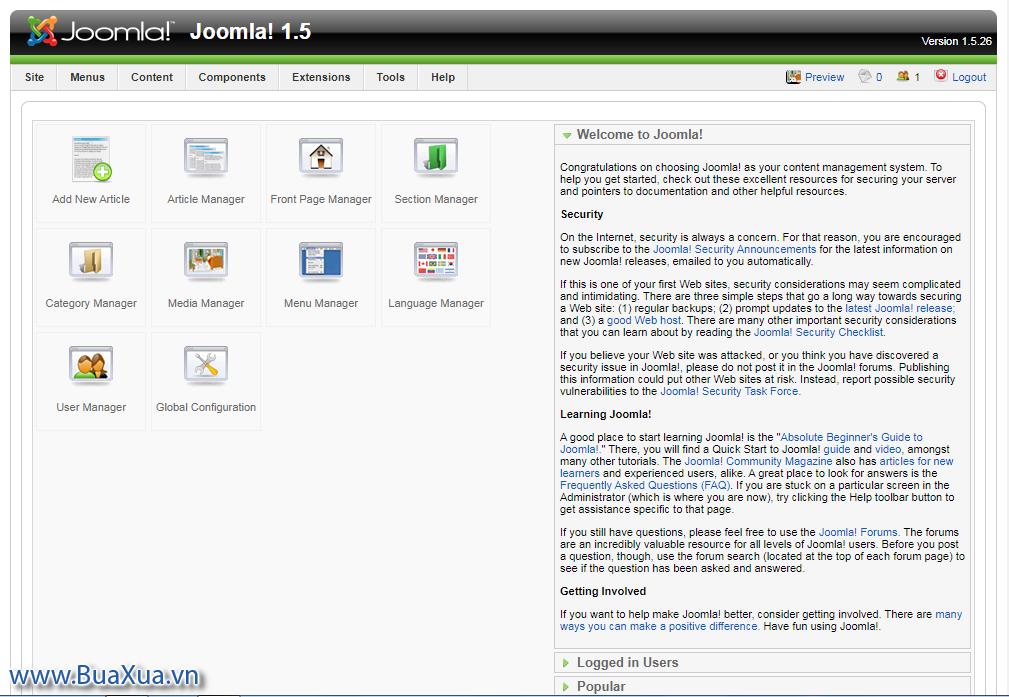Open the Menu Manager icon

pyautogui.click(x=320, y=261)
